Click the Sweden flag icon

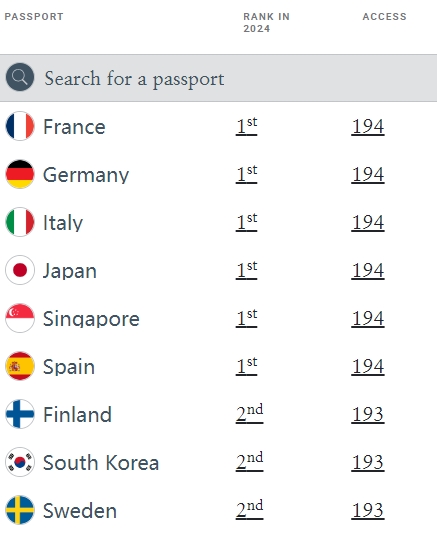point(20,510)
